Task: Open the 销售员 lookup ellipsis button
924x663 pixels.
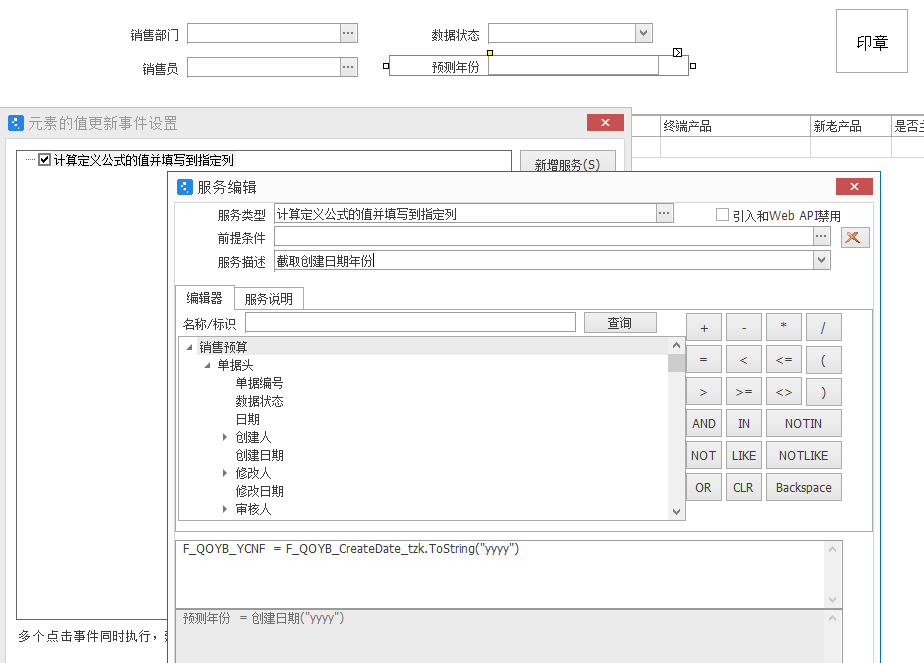Action: tap(348, 67)
